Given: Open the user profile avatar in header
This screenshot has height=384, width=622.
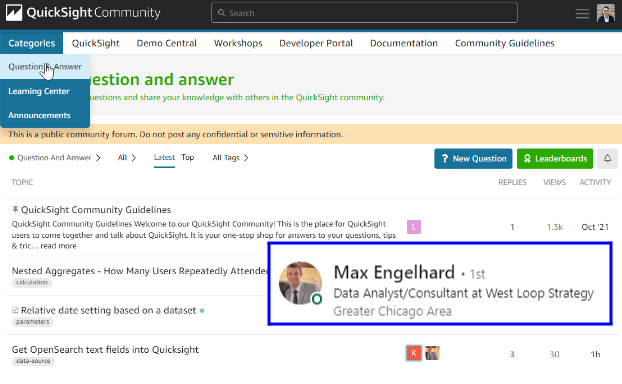Looking at the screenshot, I should click(x=605, y=13).
